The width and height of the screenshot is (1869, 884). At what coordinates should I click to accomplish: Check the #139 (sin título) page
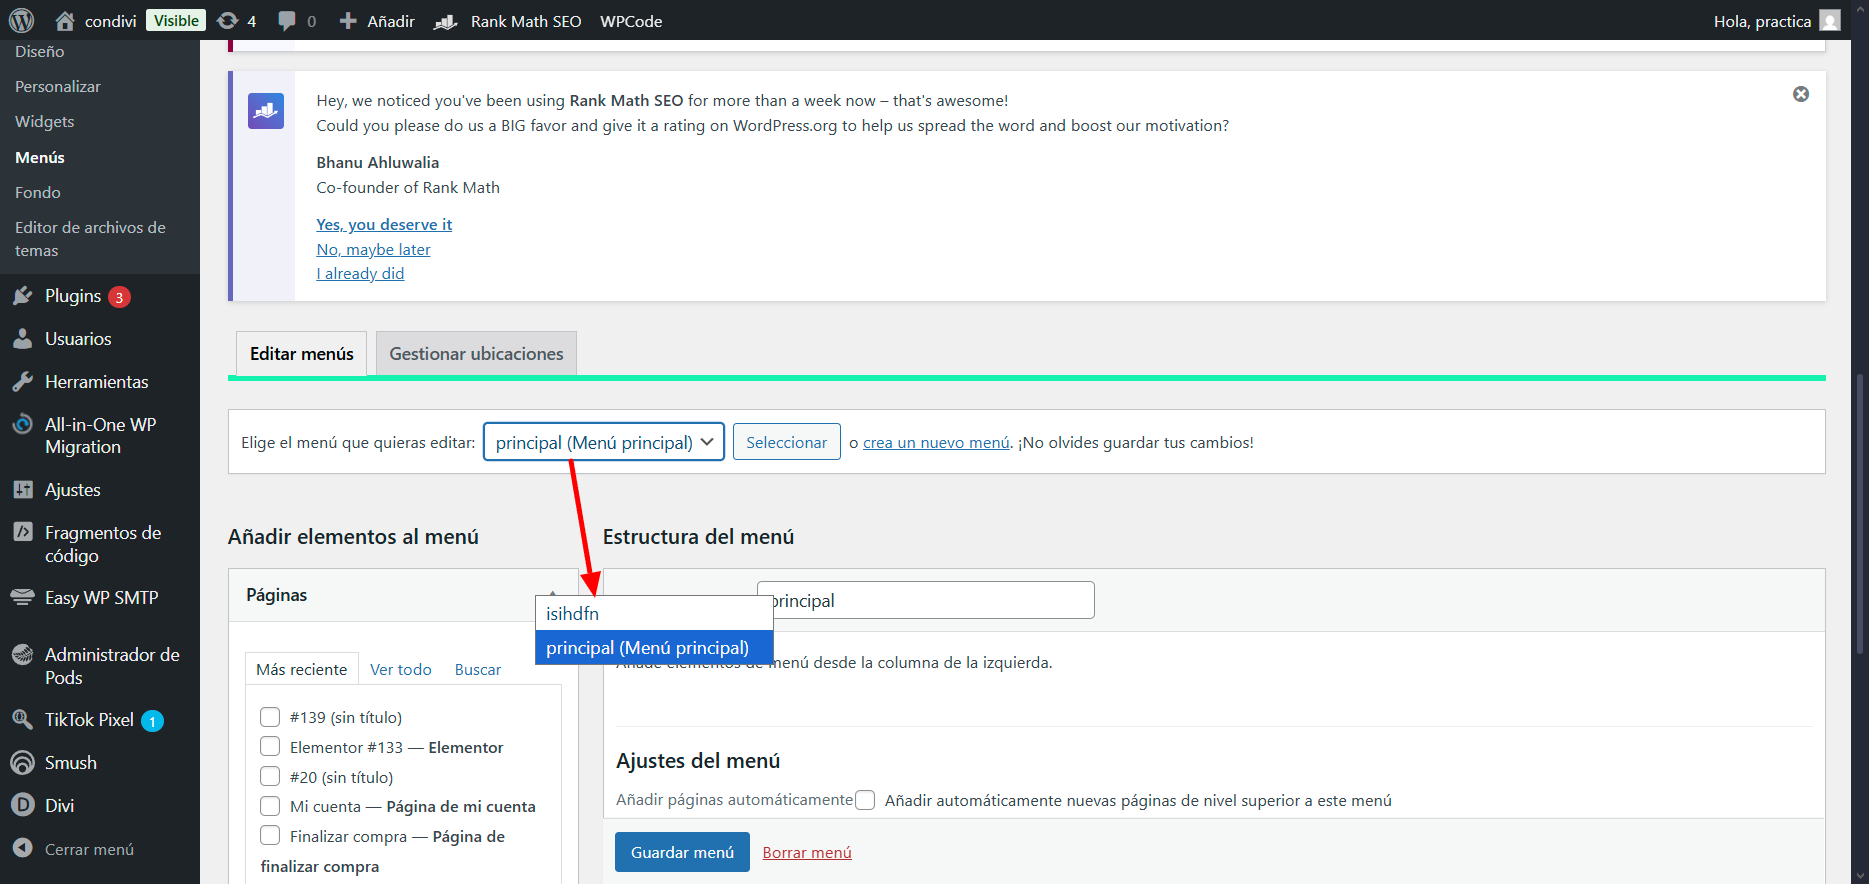[x=270, y=717]
